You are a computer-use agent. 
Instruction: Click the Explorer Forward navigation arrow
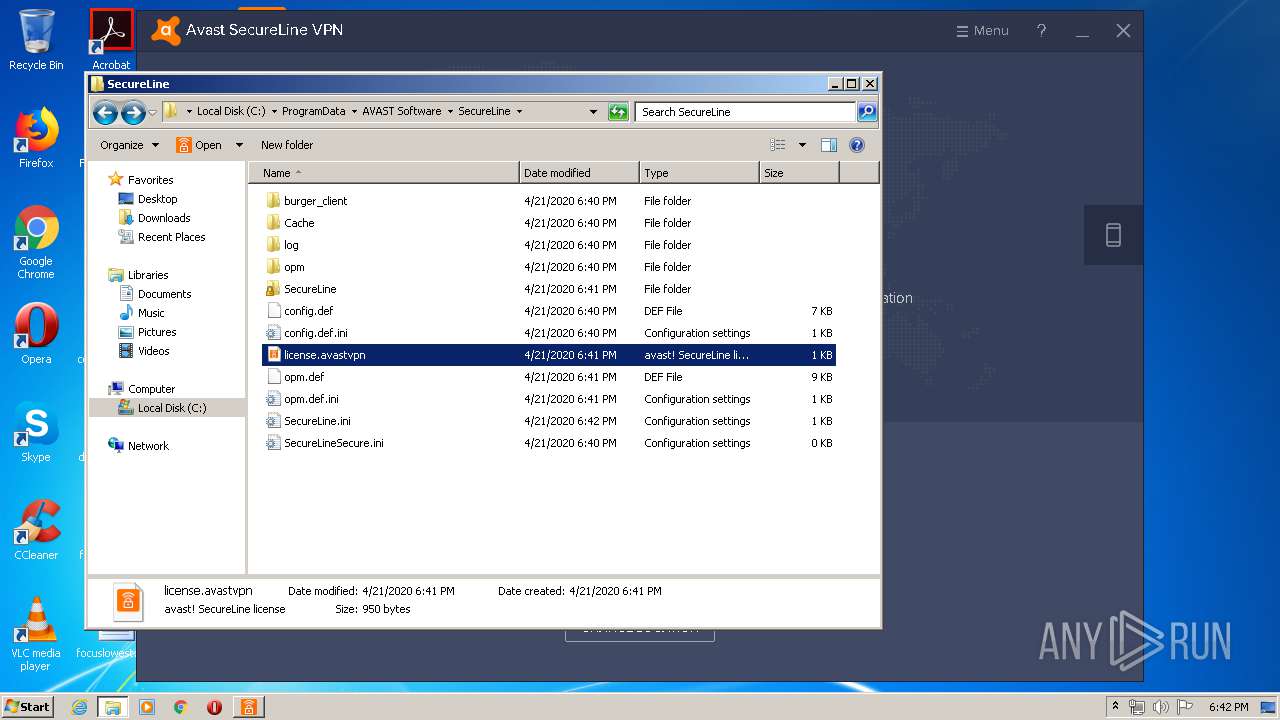coord(133,112)
